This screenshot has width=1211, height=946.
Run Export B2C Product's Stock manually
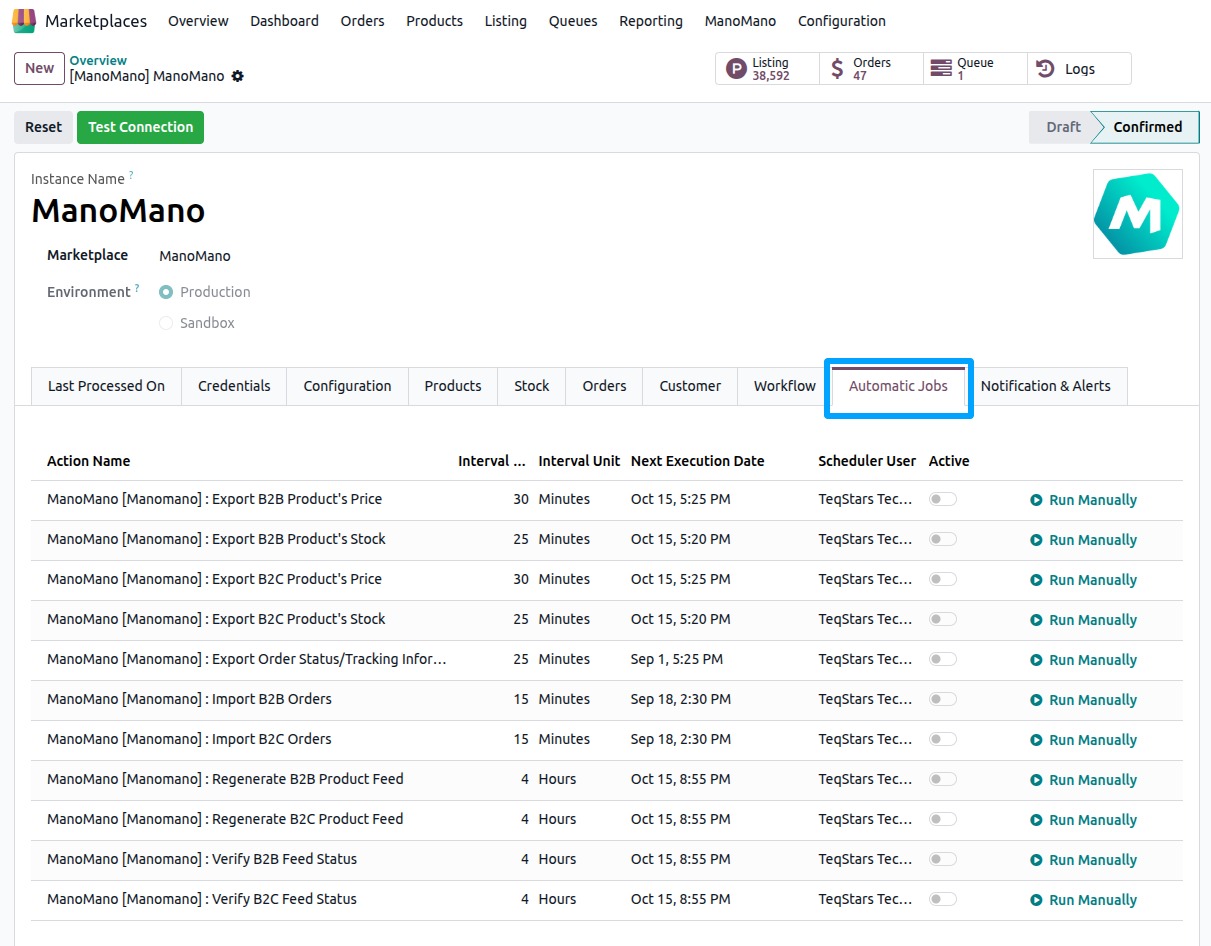(1084, 620)
